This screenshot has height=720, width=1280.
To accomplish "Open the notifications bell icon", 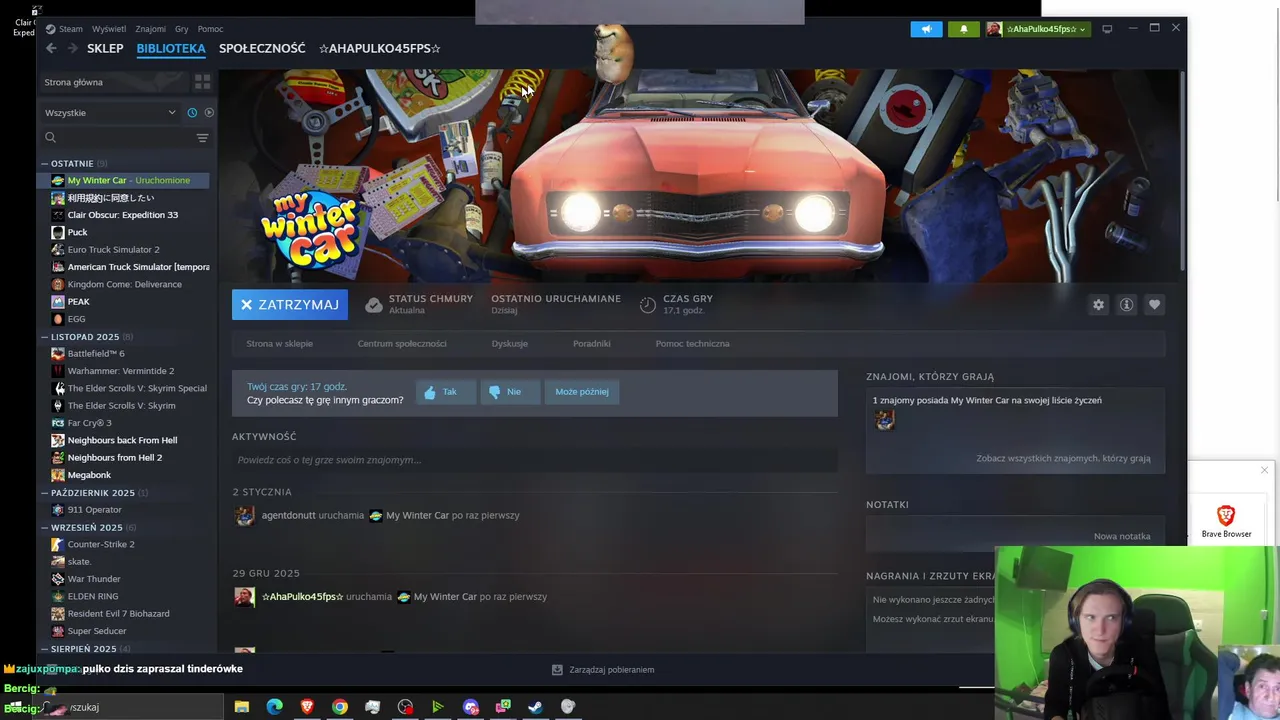I will point(964,29).
